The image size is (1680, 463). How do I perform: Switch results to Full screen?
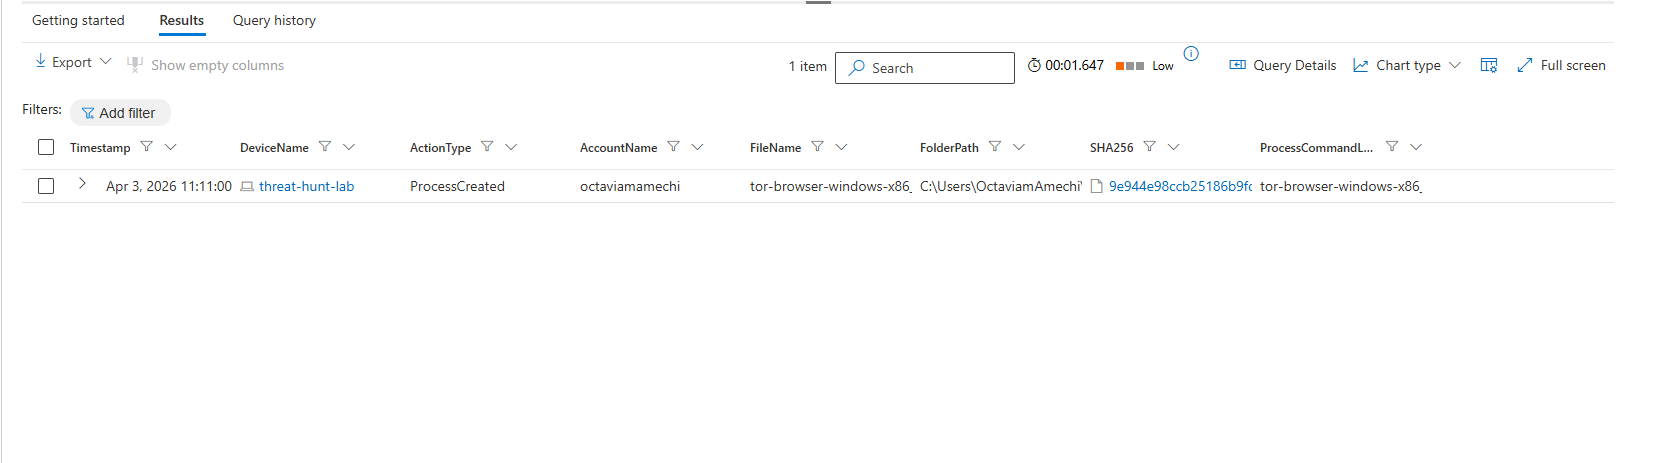pyautogui.click(x=1561, y=65)
